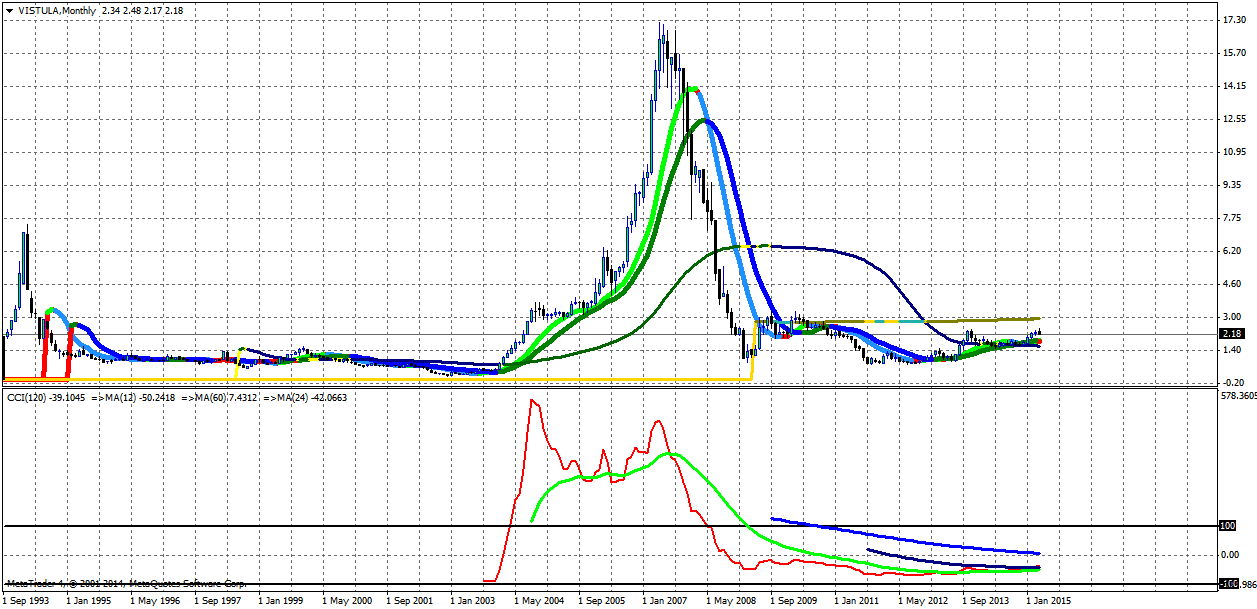Click the =>MA(24) -42.0663 indicator value
This screenshot has height=609, width=1257.
click(x=306, y=397)
